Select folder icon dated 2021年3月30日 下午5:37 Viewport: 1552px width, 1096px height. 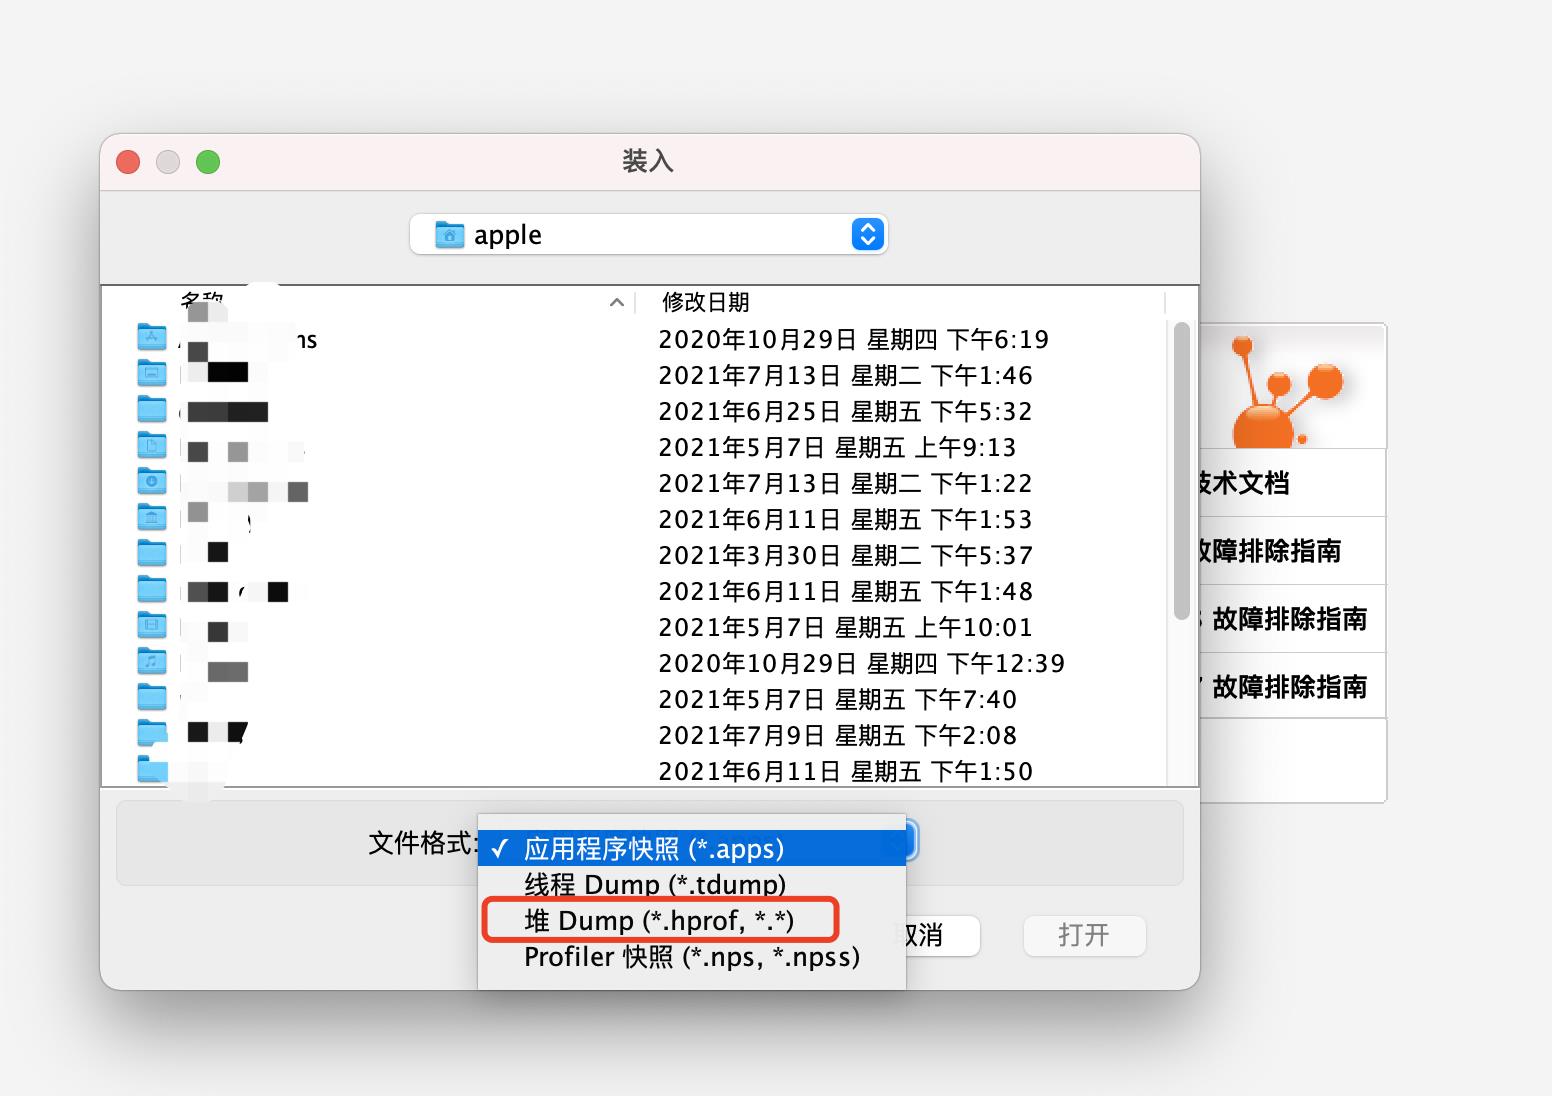pyautogui.click(x=152, y=555)
